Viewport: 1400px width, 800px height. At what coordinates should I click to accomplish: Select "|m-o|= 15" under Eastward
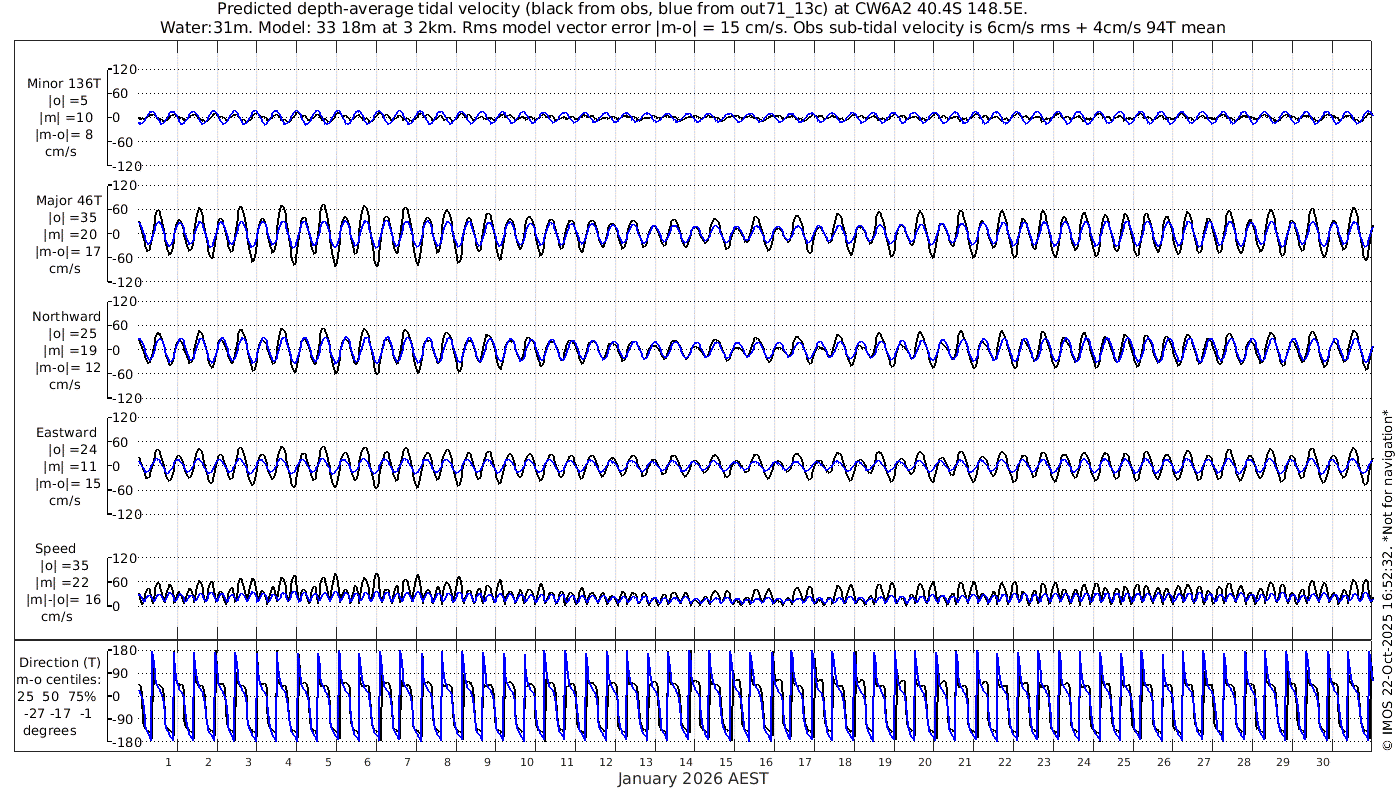pyautogui.click(x=68, y=484)
